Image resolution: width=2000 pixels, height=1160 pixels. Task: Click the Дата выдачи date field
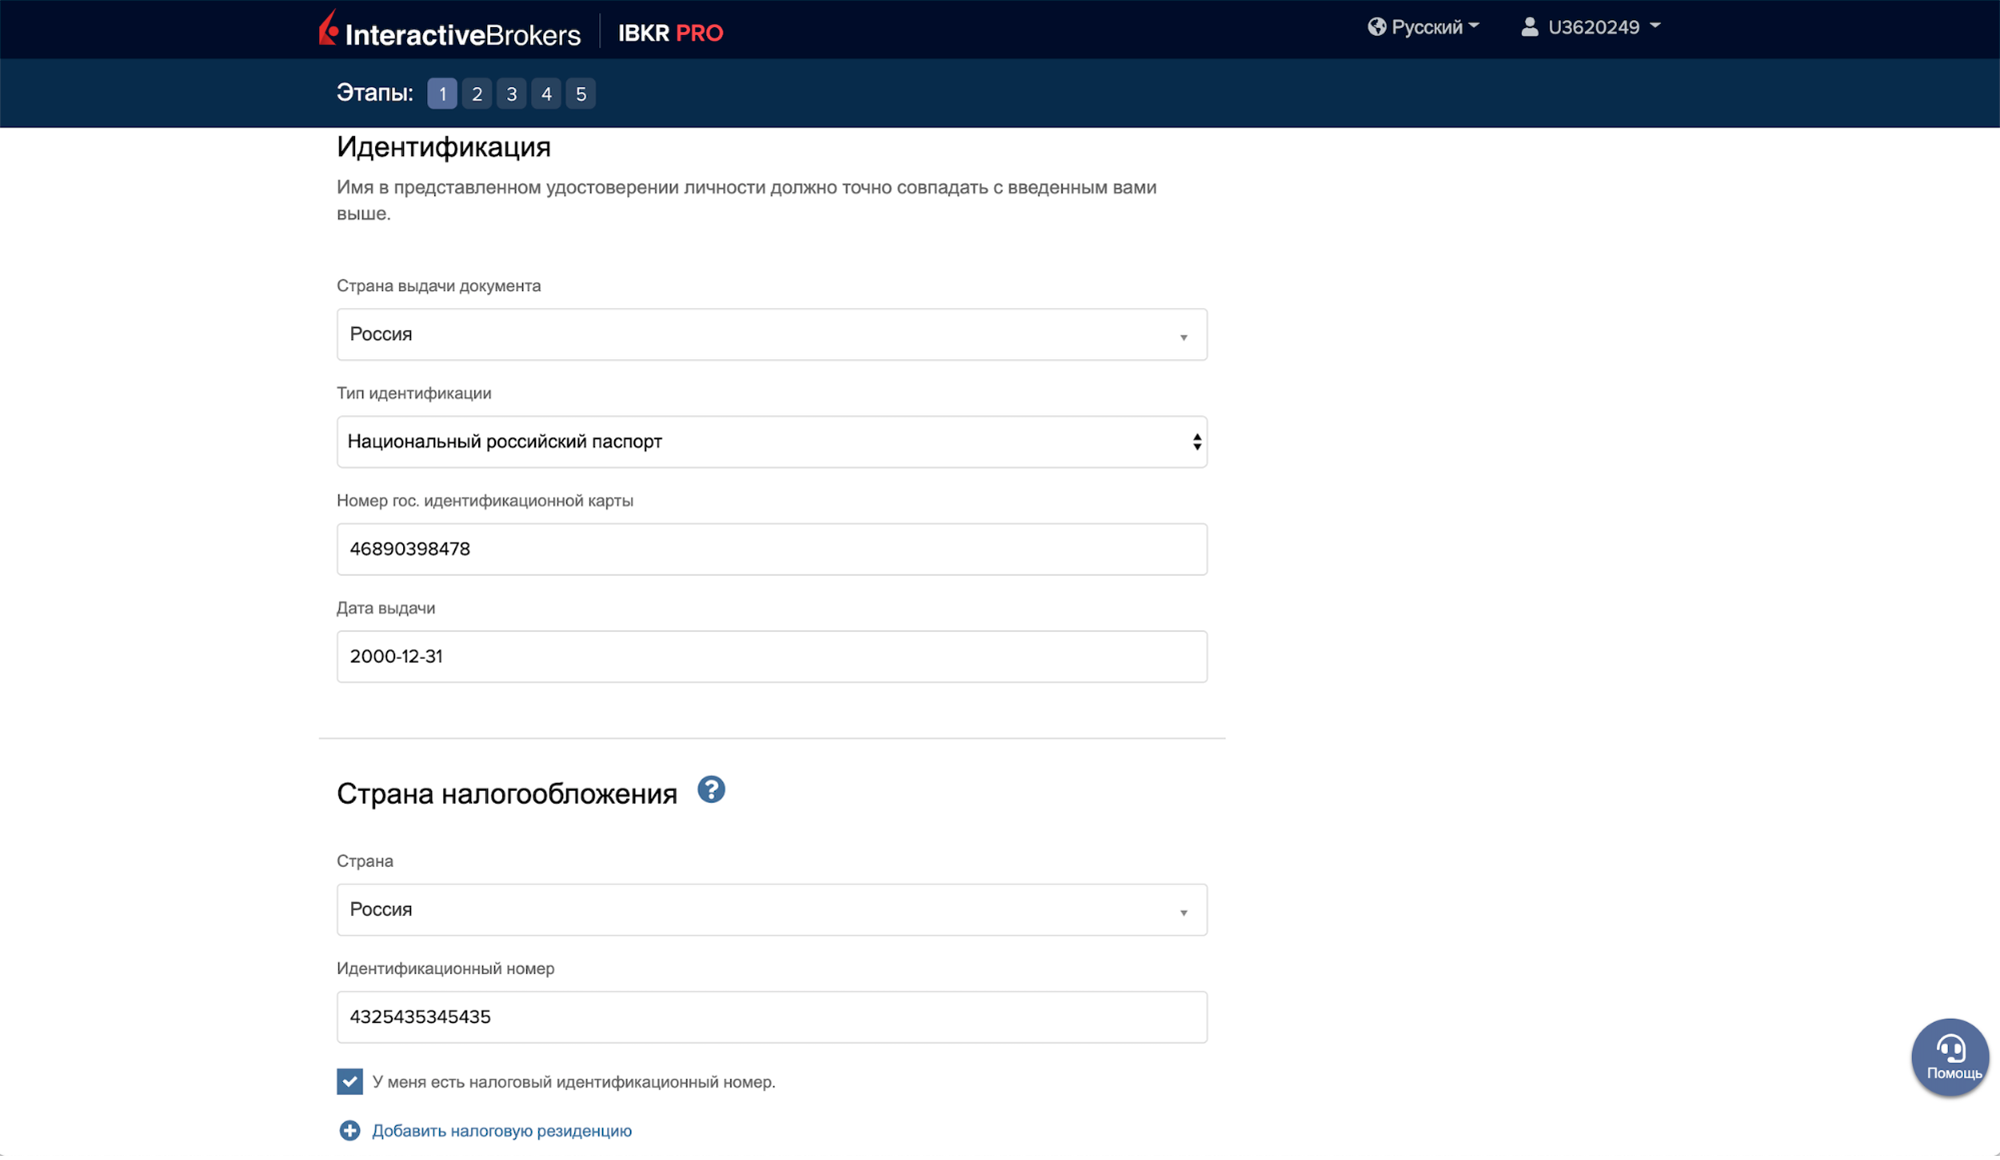click(772, 657)
